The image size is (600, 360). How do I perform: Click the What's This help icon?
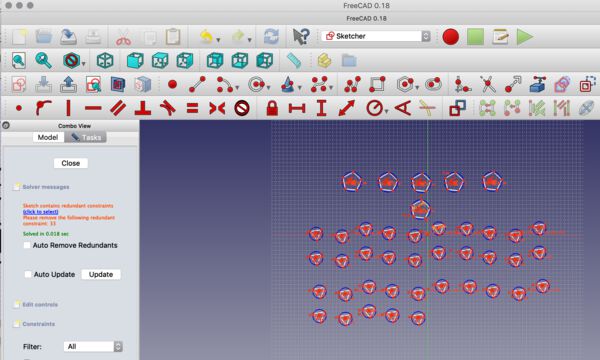pyautogui.click(x=300, y=36)
